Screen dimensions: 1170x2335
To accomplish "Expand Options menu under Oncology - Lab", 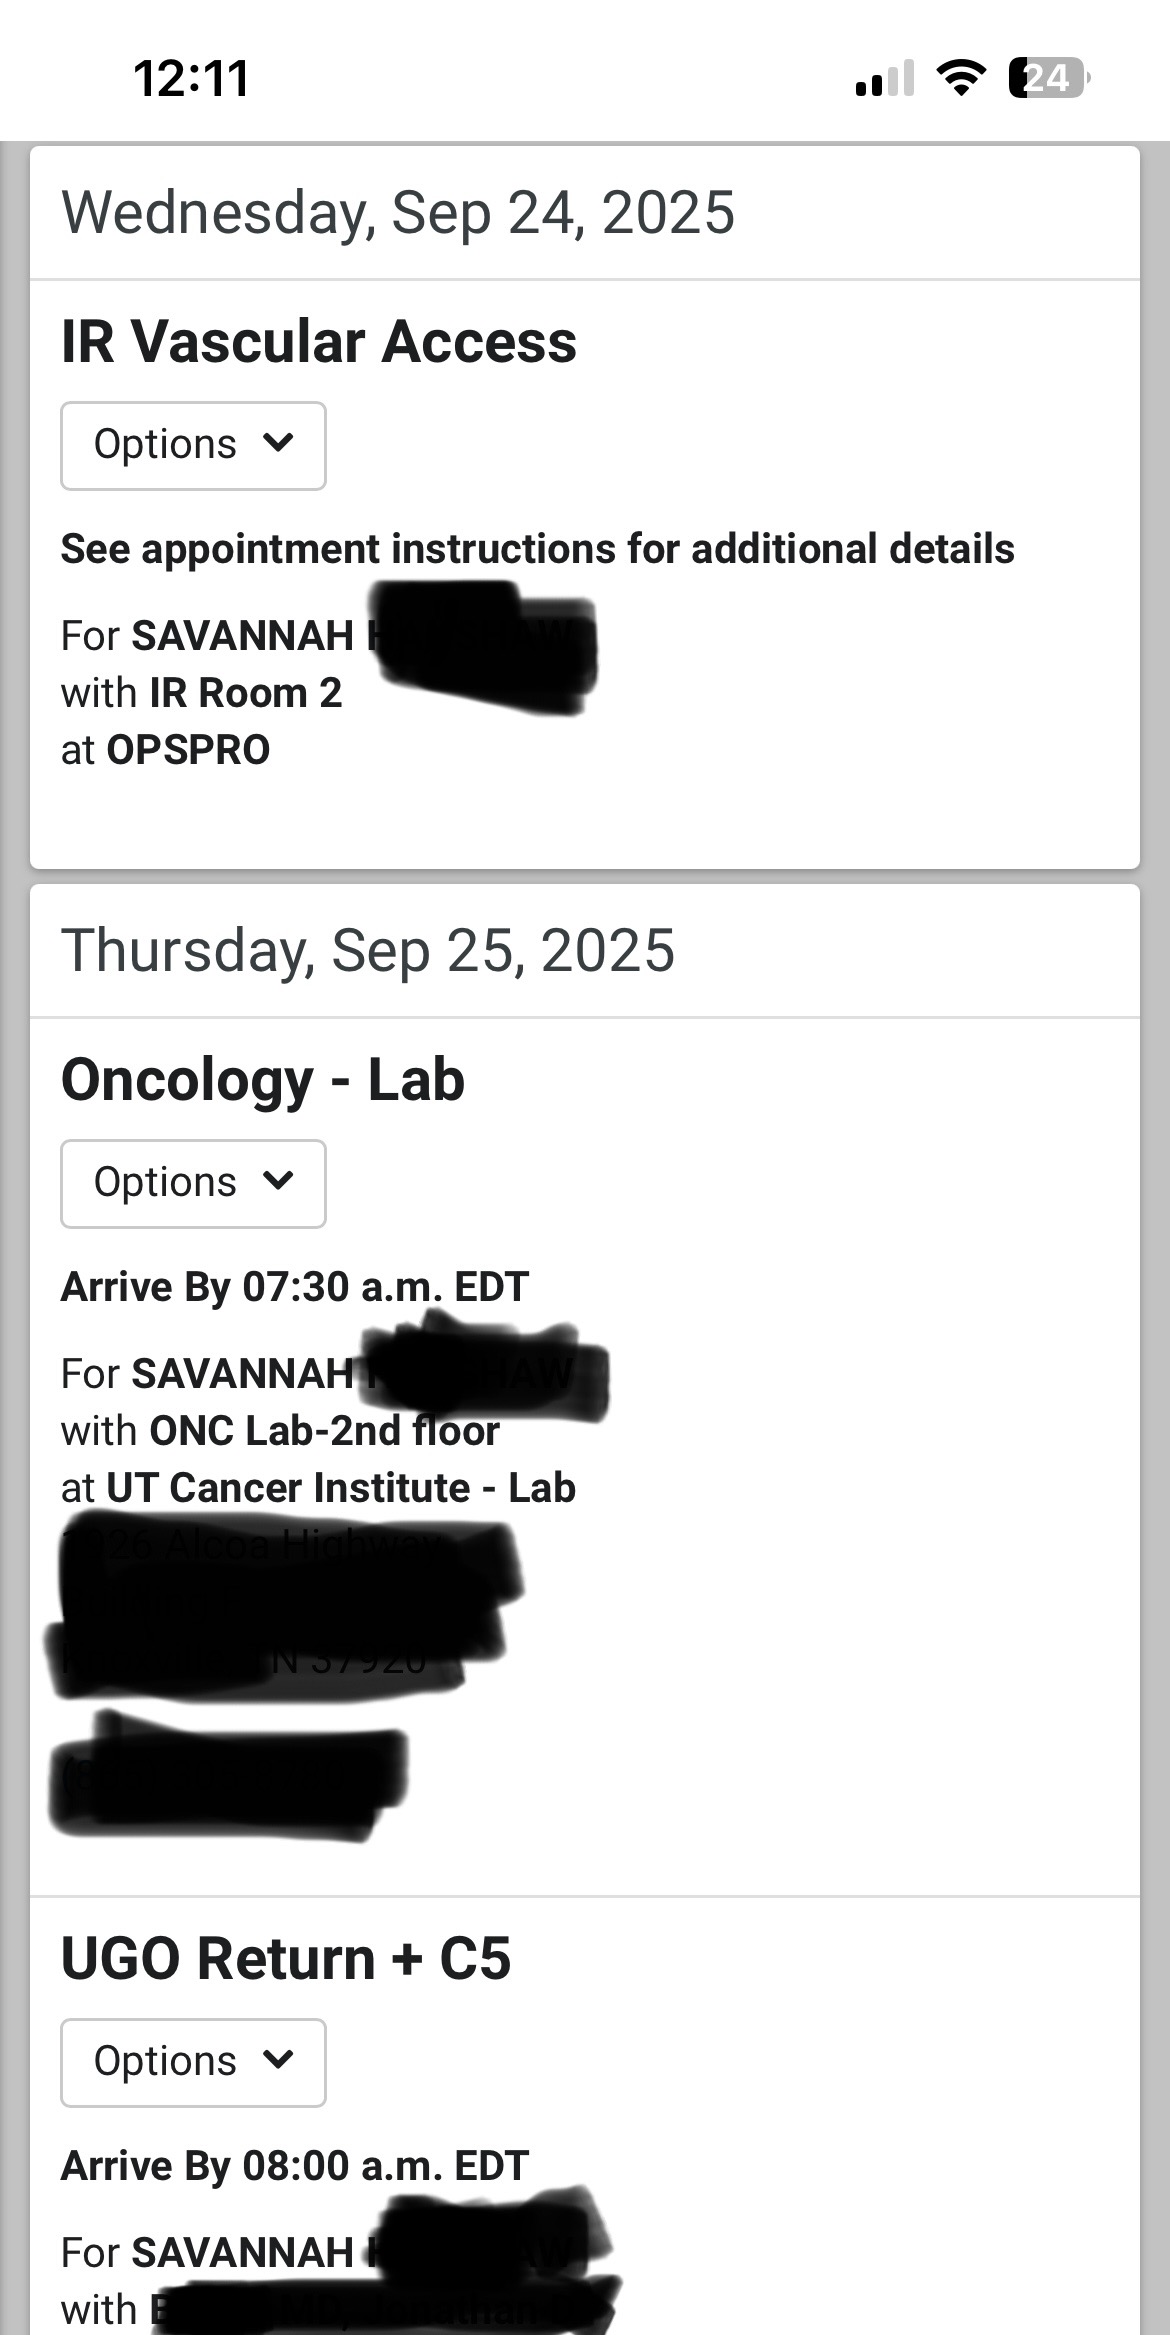I will coord(193,1183).
